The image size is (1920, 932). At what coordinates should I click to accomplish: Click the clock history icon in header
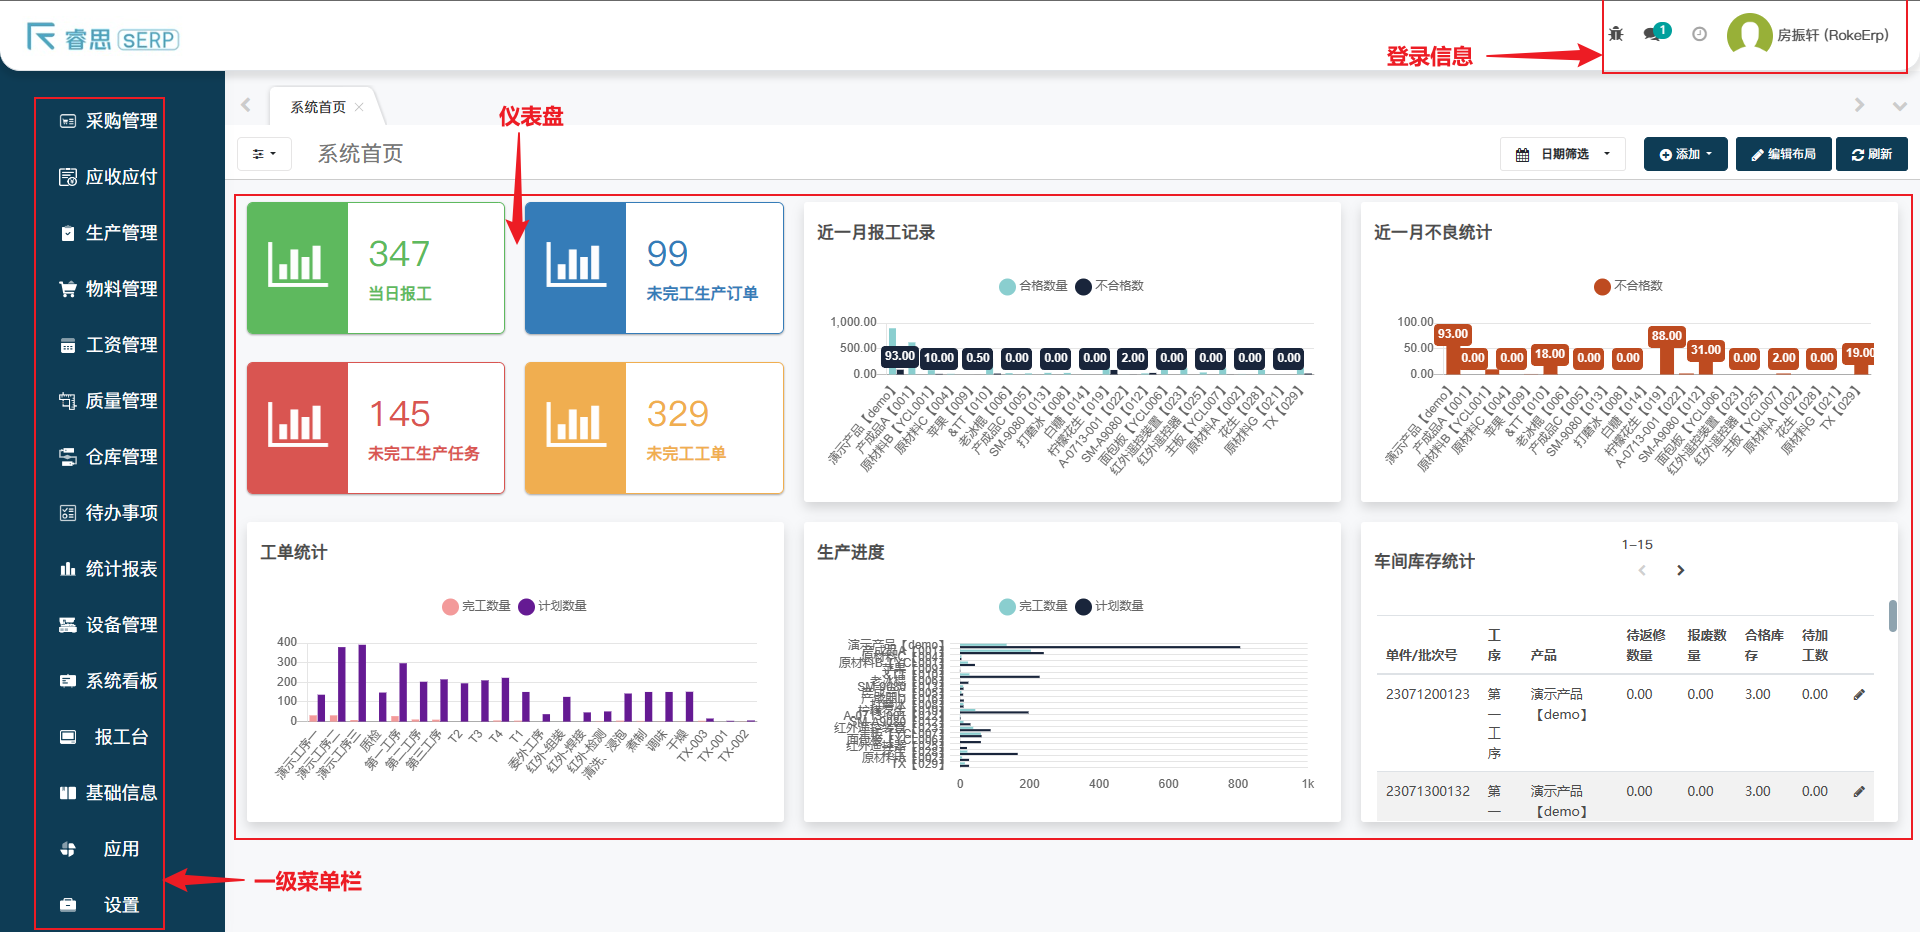1699,34
